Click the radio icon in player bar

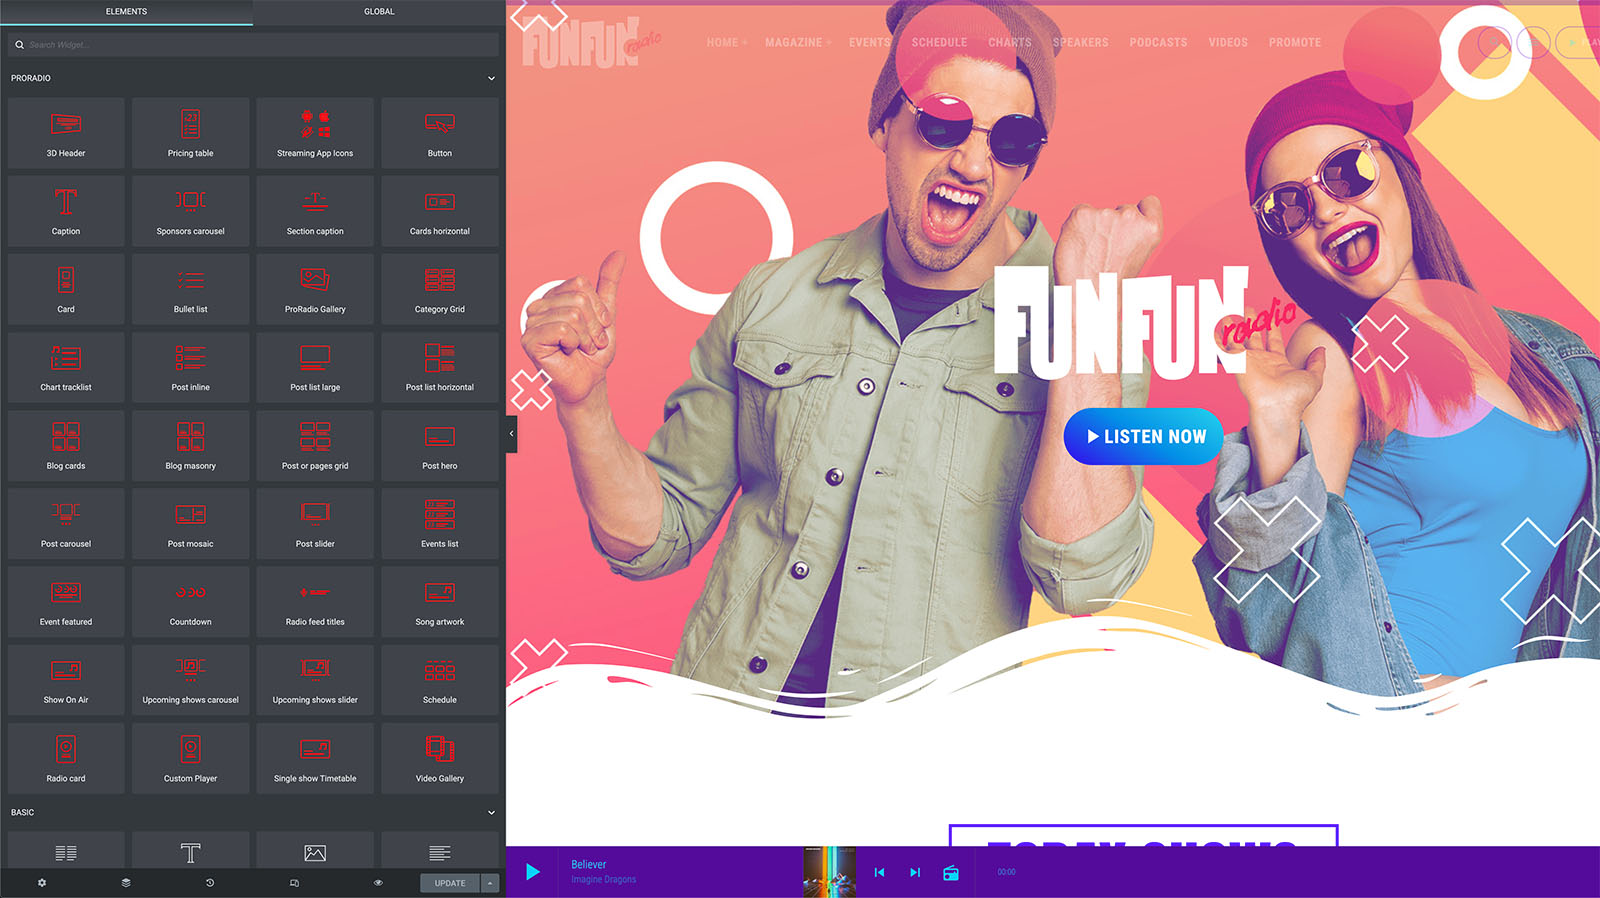tap(951, 873)
